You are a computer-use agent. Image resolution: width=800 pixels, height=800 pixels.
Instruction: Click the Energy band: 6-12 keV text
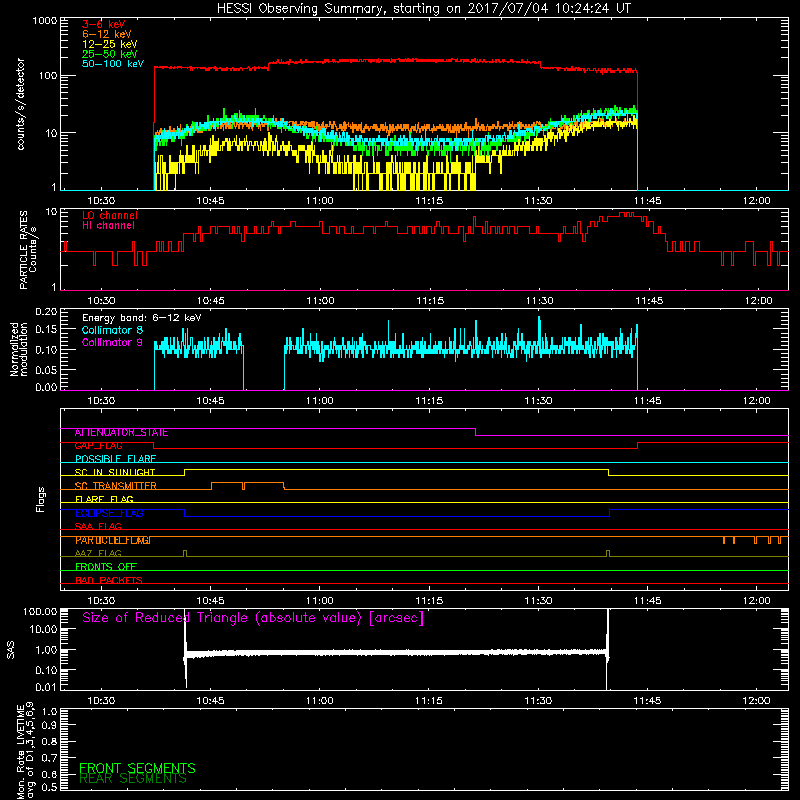pos(142,318)
